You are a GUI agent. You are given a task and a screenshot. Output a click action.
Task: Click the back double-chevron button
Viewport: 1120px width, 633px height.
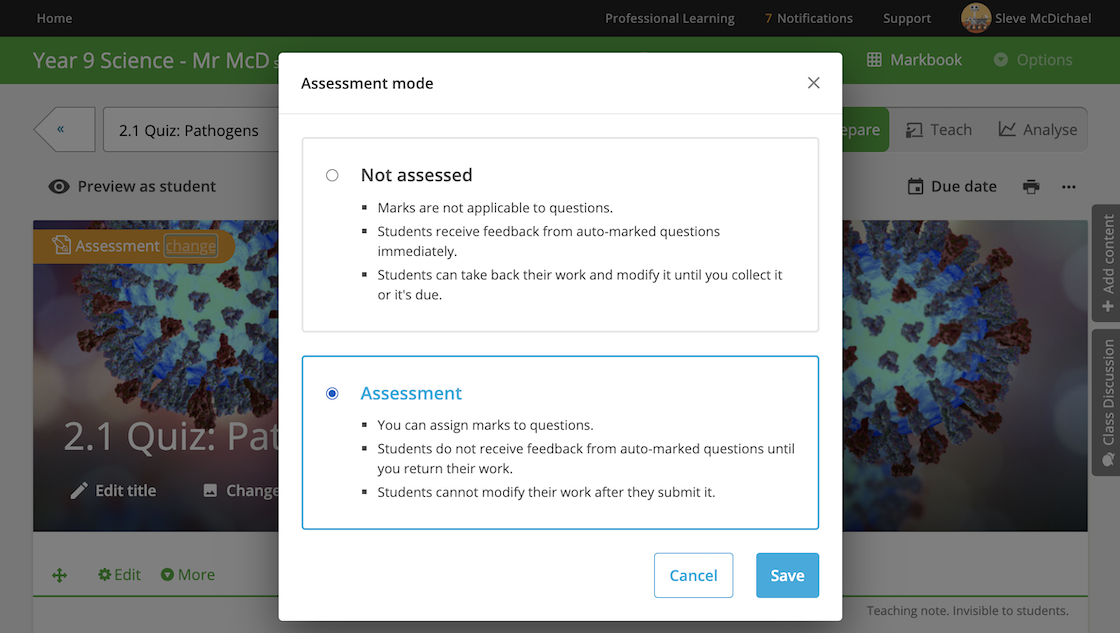click(x=64, y=129)
